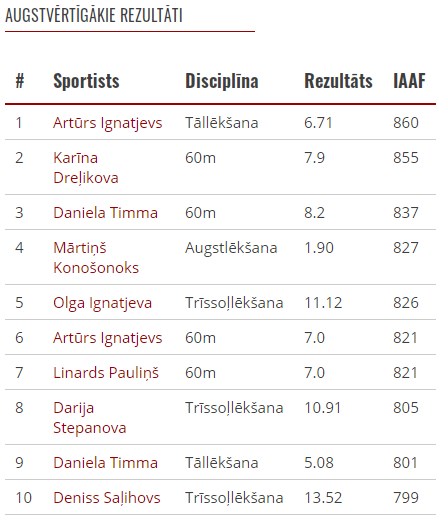The width and height of the screenshot is (448, 524).
Task: Click Daniela Timma link in Tāllēkšana row 9
Action: pos(105,463)
